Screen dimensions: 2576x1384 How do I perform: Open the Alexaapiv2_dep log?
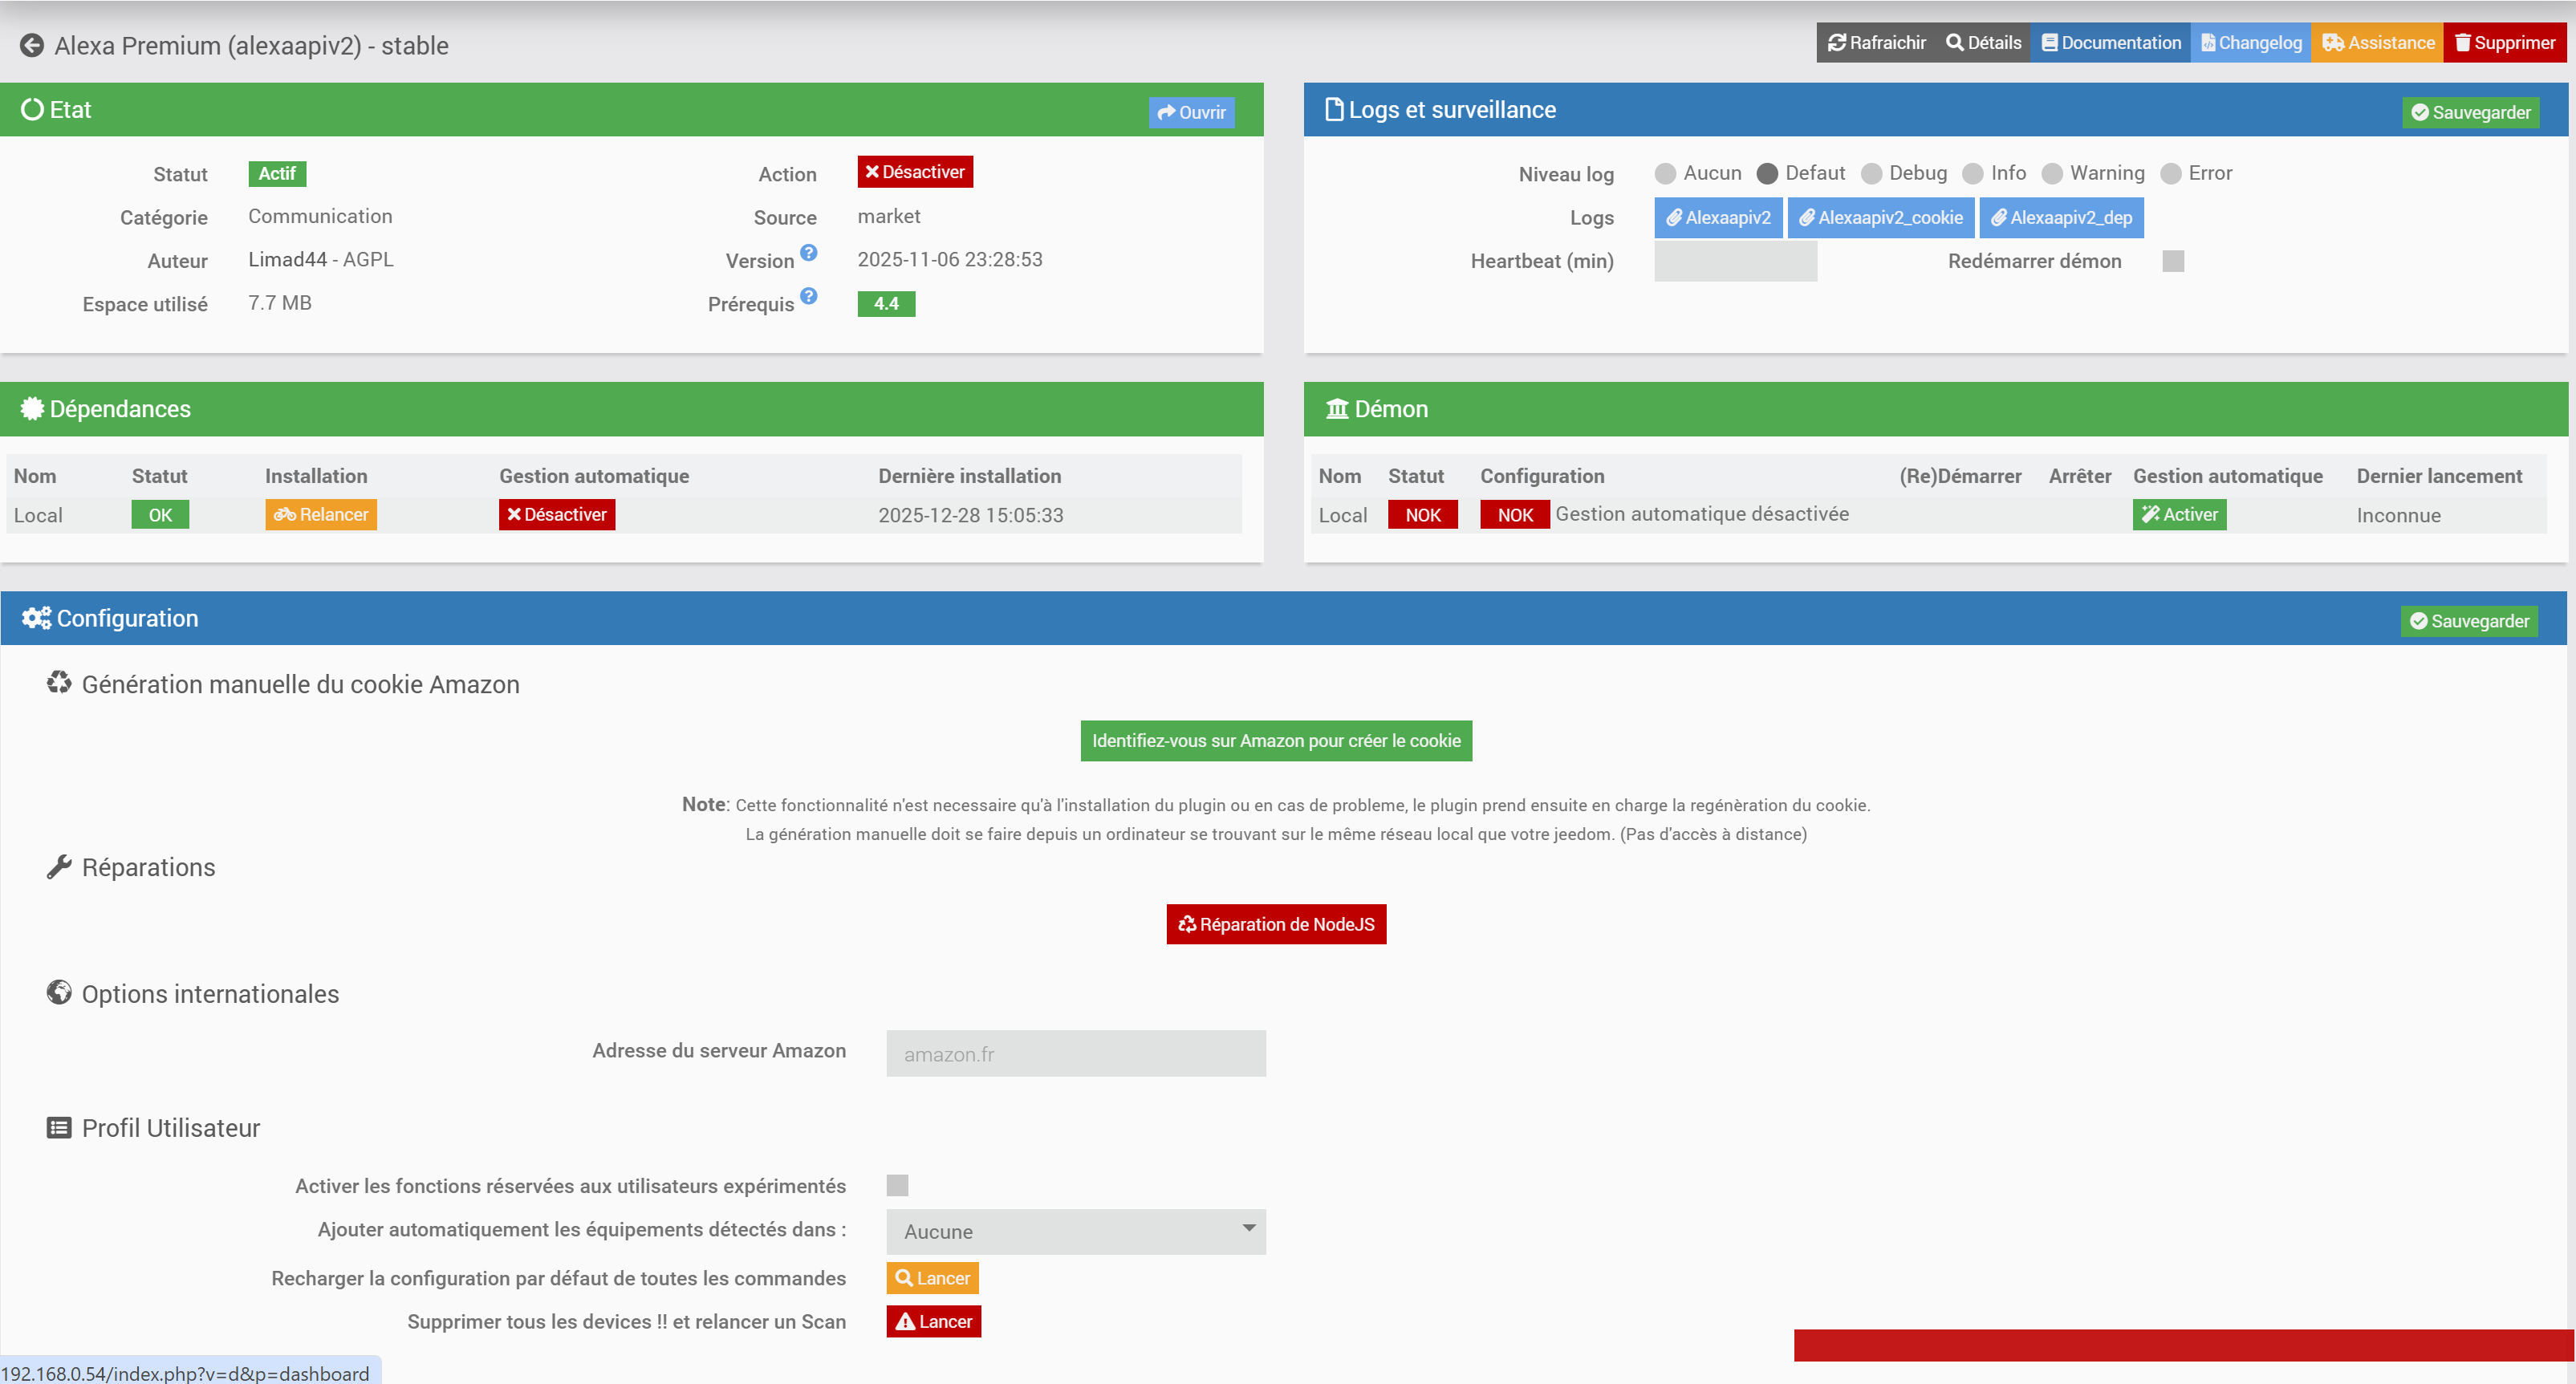[x=2061, y=218]
